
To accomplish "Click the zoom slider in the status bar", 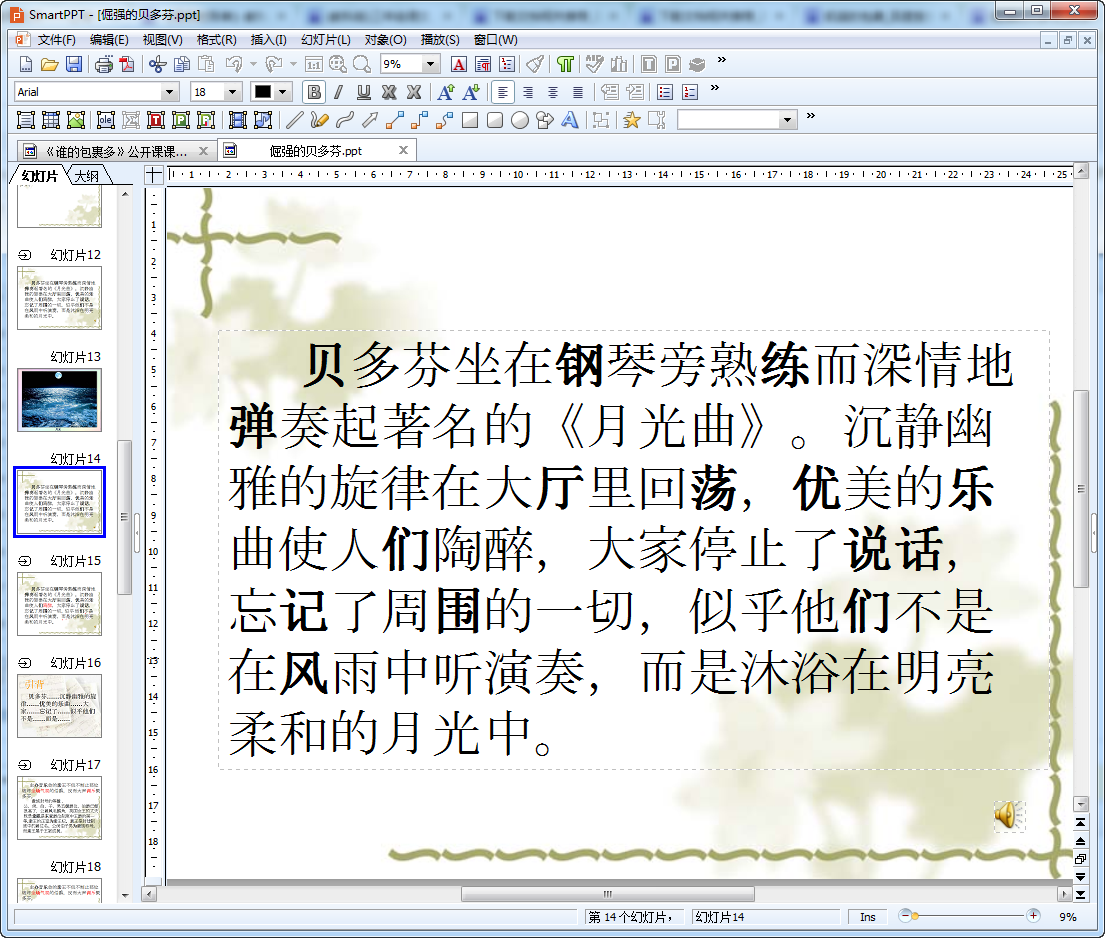I will point(969,916).
